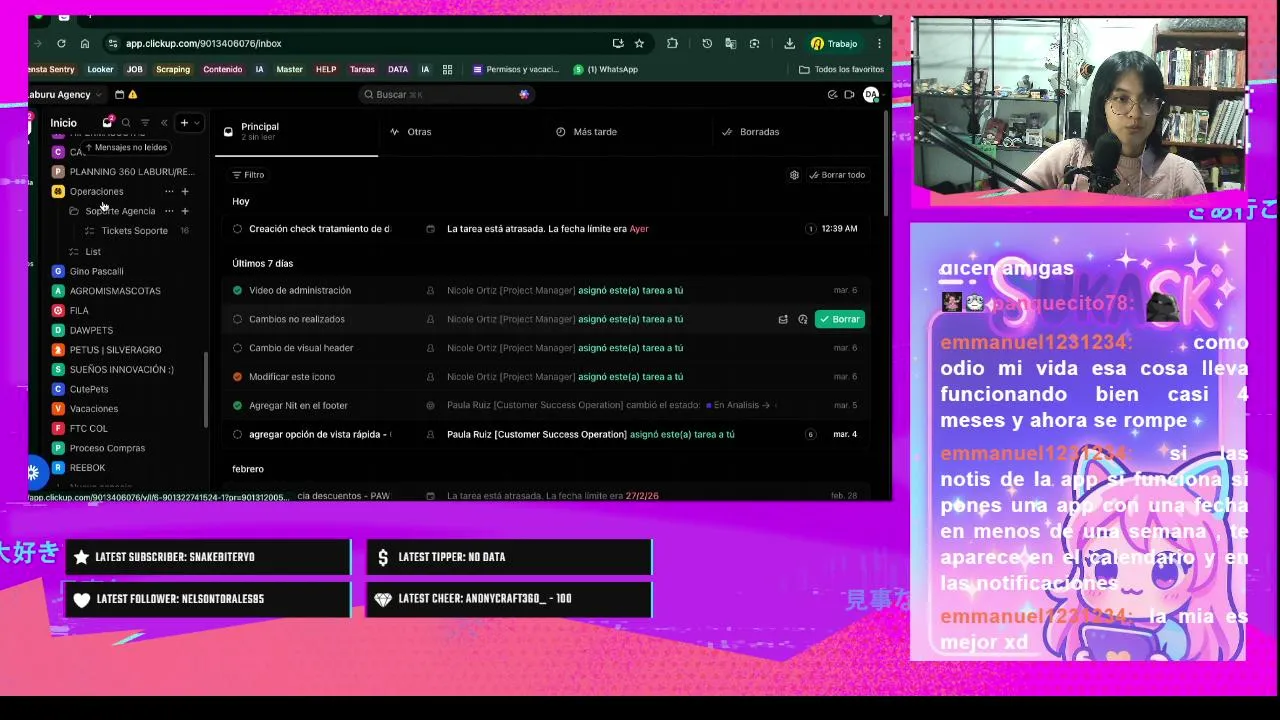Screen dimensions: 1280x720
Task: Open the browser history clock icon
Action: tap(707, 43)
